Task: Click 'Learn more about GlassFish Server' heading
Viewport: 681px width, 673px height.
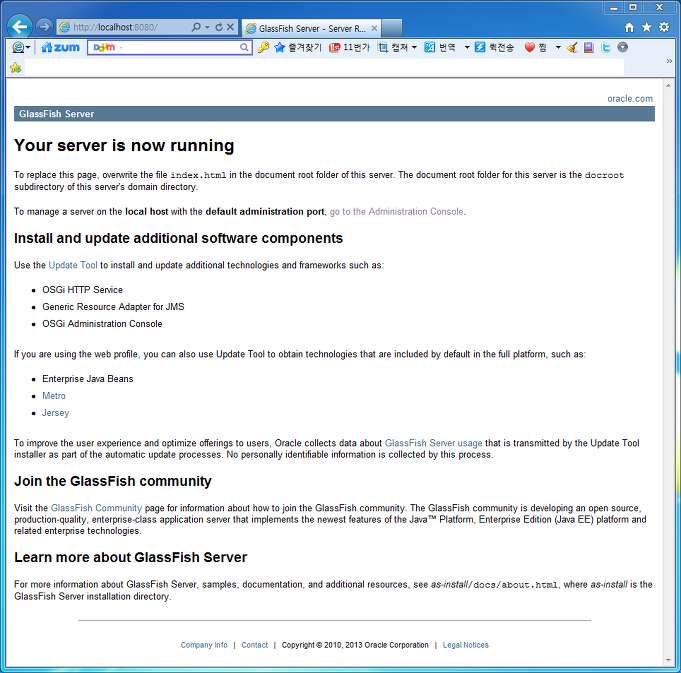Action: (131, 557)
